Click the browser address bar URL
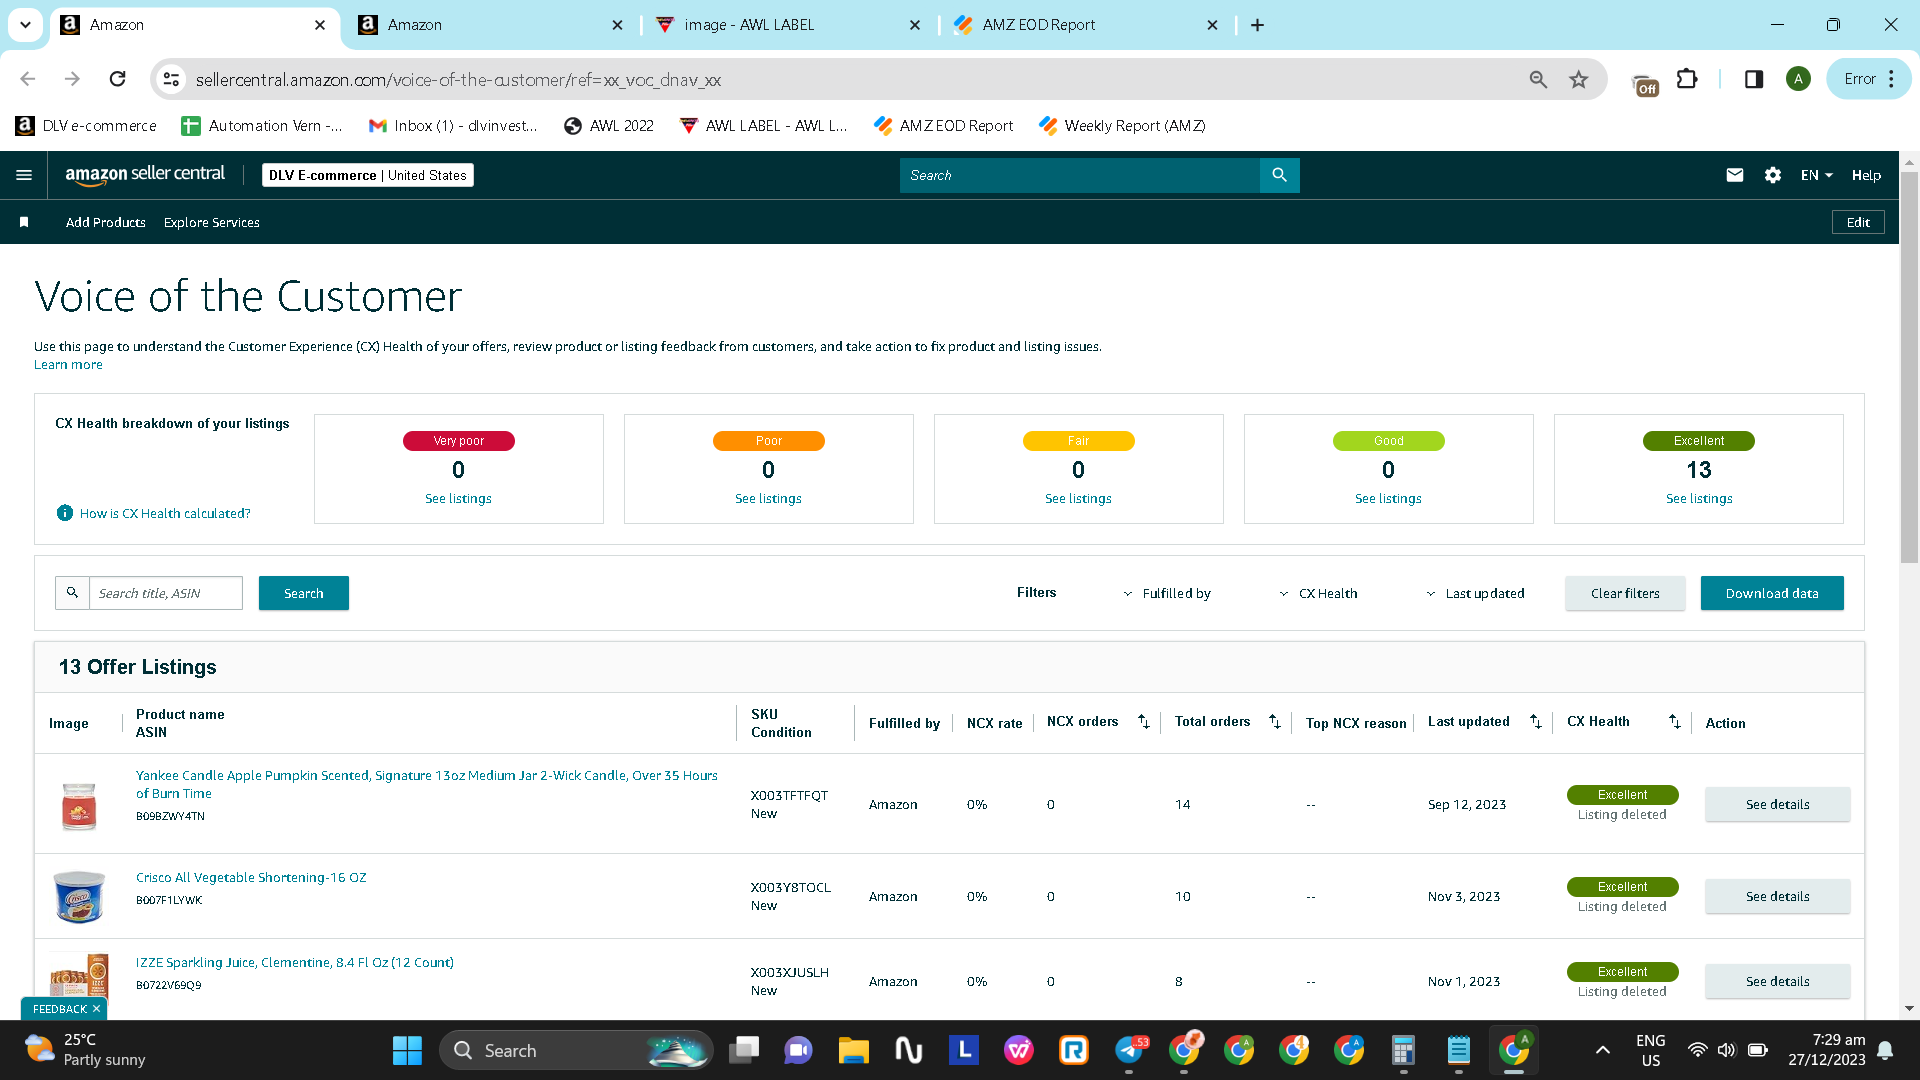 458,79
